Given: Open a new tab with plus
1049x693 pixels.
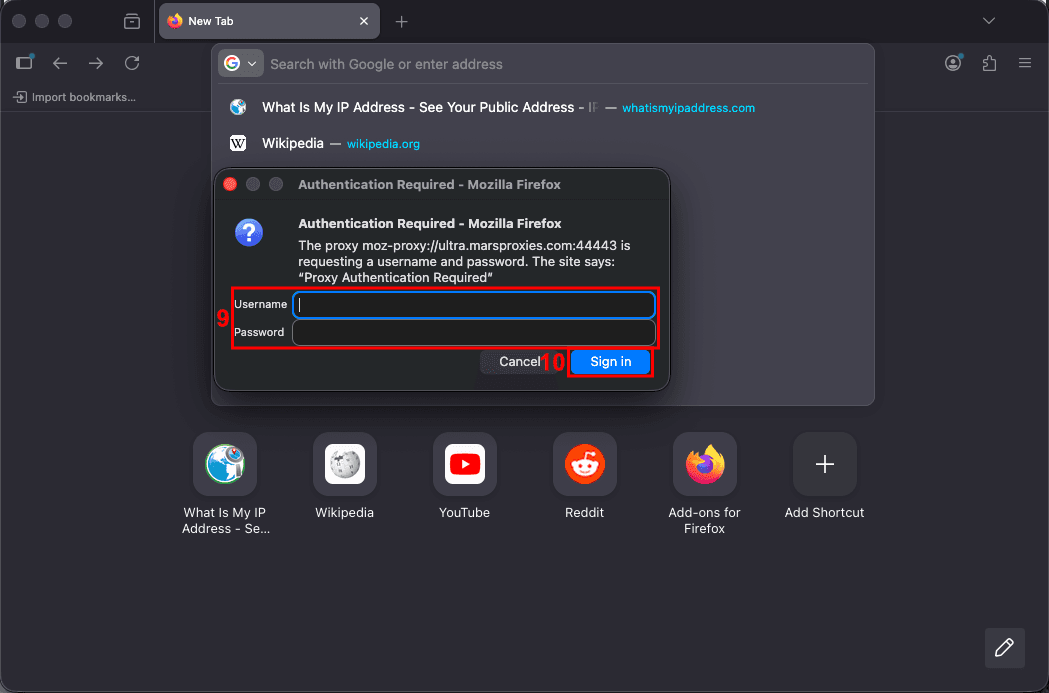Looking at the screenshot, I should pos(401,21).
